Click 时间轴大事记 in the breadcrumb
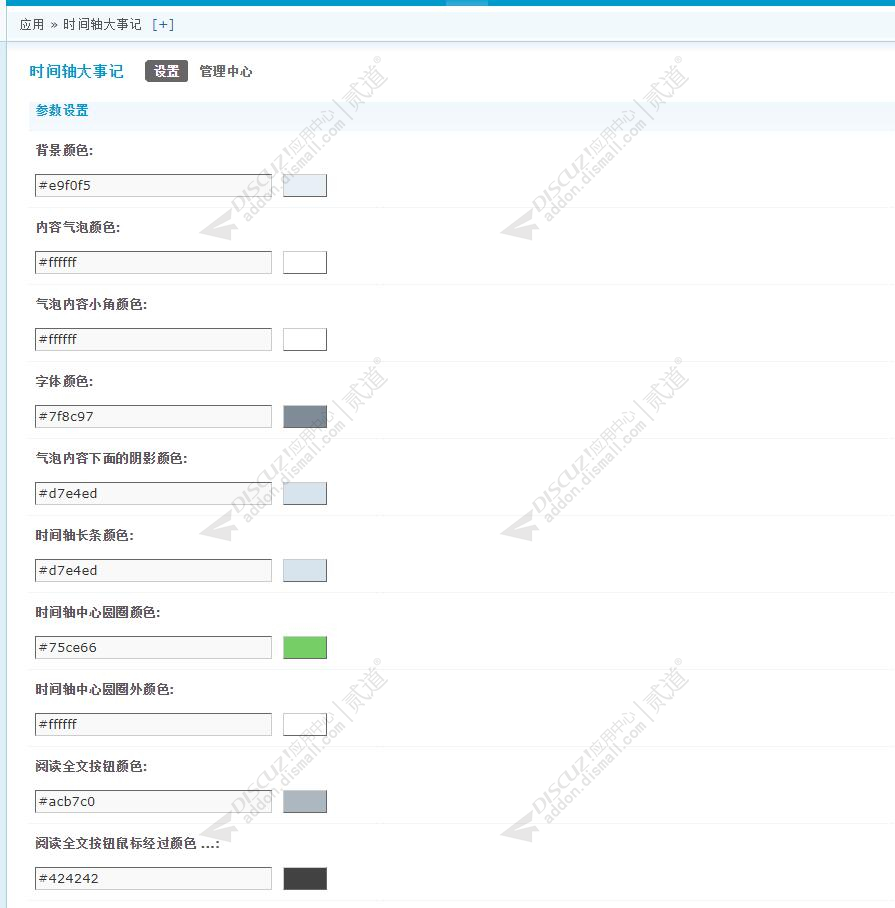Screen dimensions: 895x908 102,24
